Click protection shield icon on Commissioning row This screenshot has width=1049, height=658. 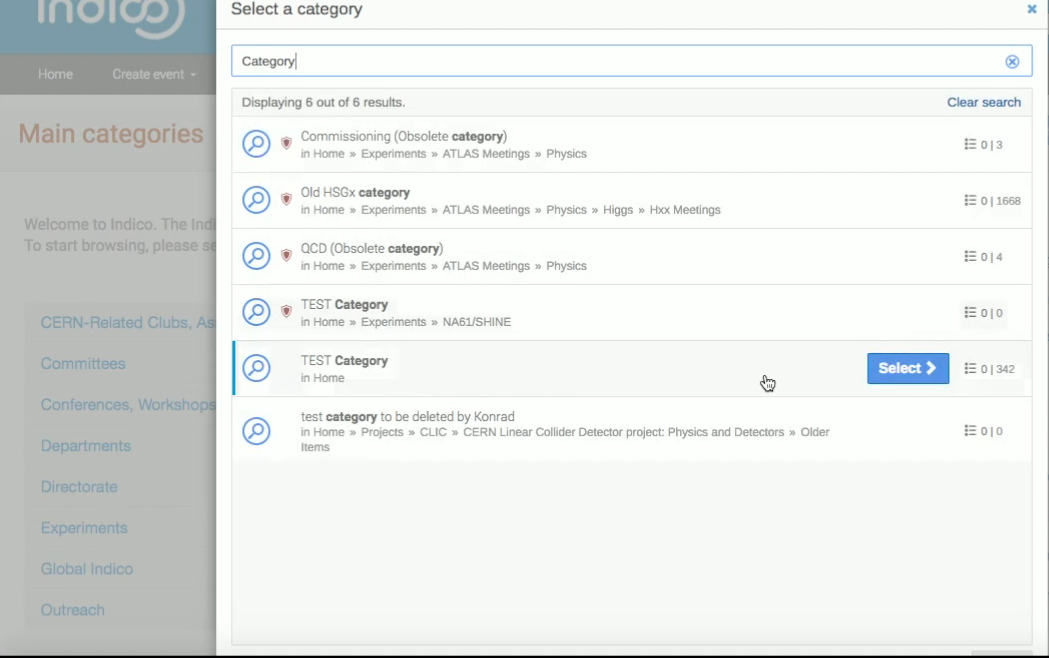286,143
